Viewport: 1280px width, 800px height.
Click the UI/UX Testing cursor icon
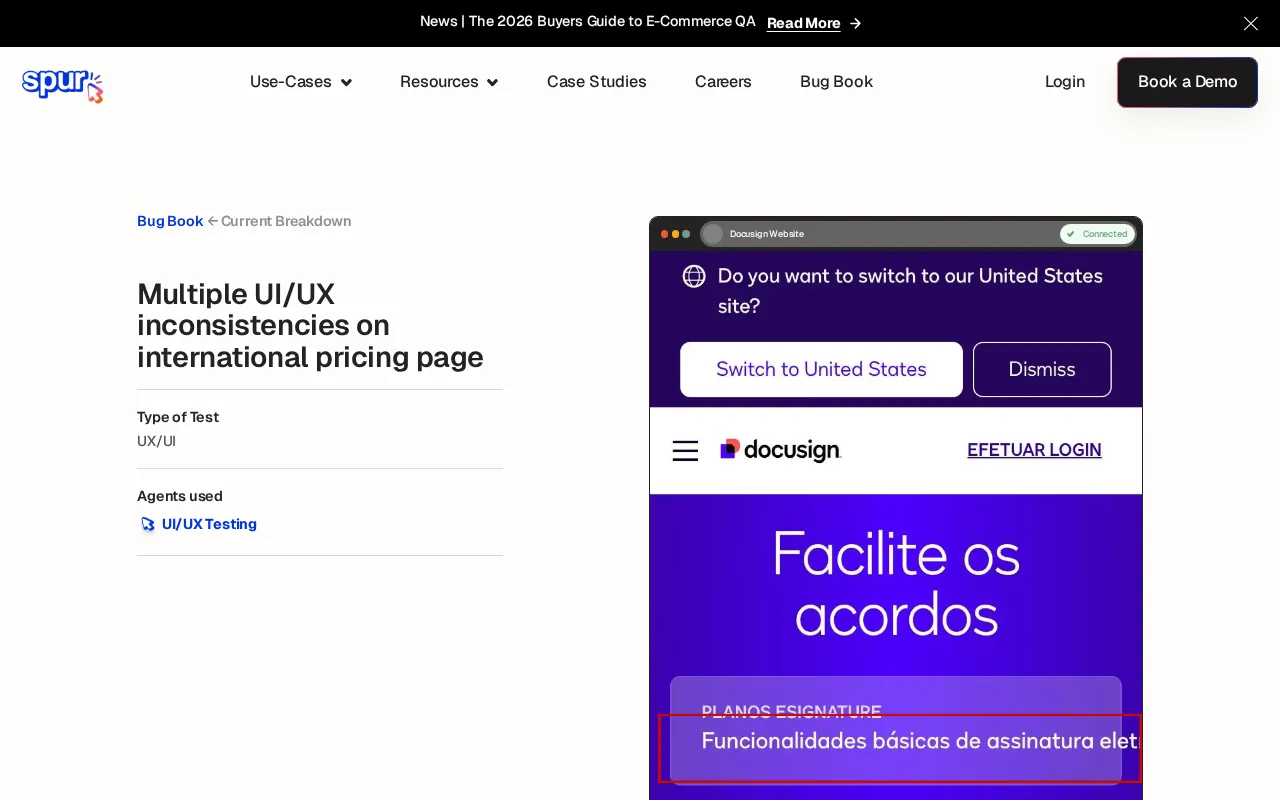[x=148, y=524]
